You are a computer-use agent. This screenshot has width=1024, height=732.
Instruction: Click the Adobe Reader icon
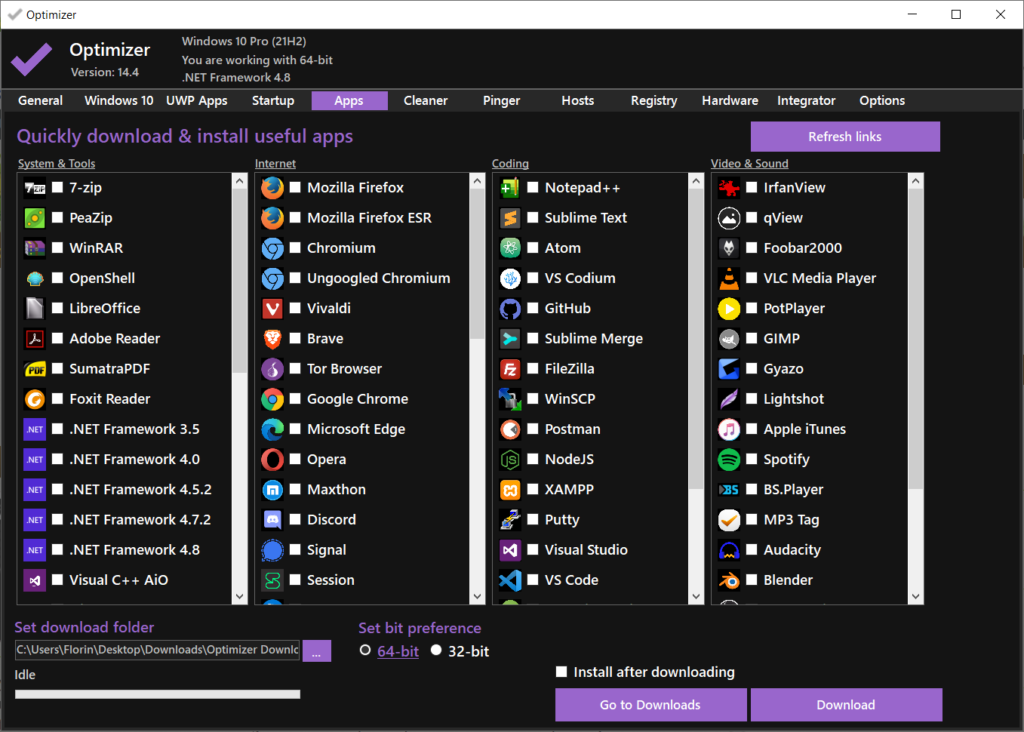tap(35, 339)
